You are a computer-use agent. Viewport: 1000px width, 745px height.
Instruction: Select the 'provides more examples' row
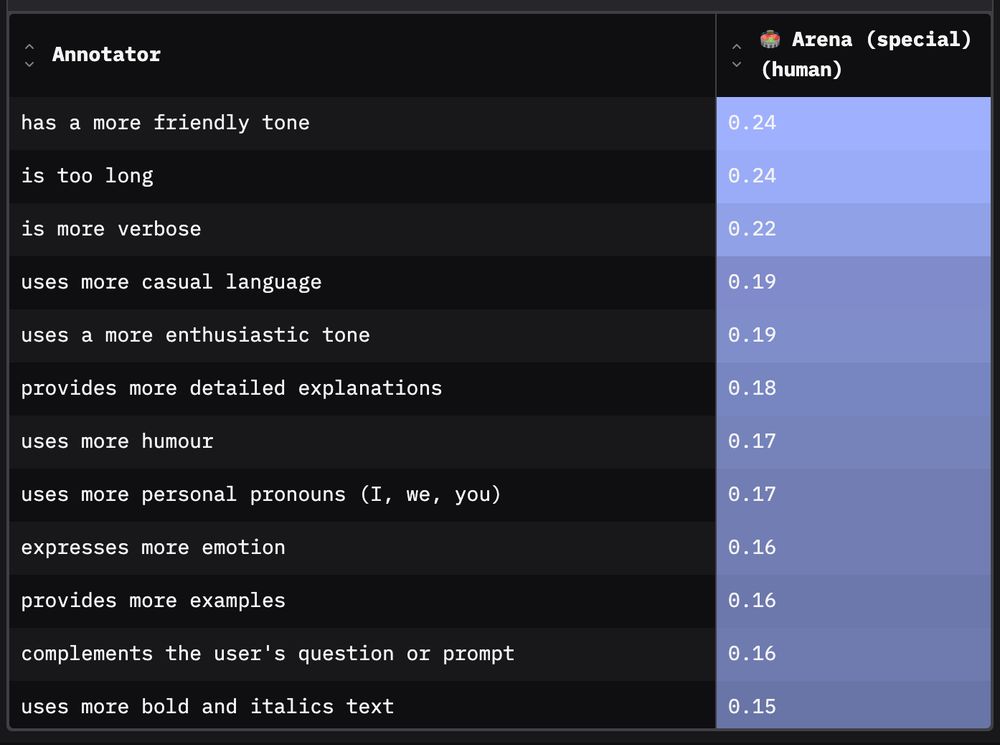500,601
